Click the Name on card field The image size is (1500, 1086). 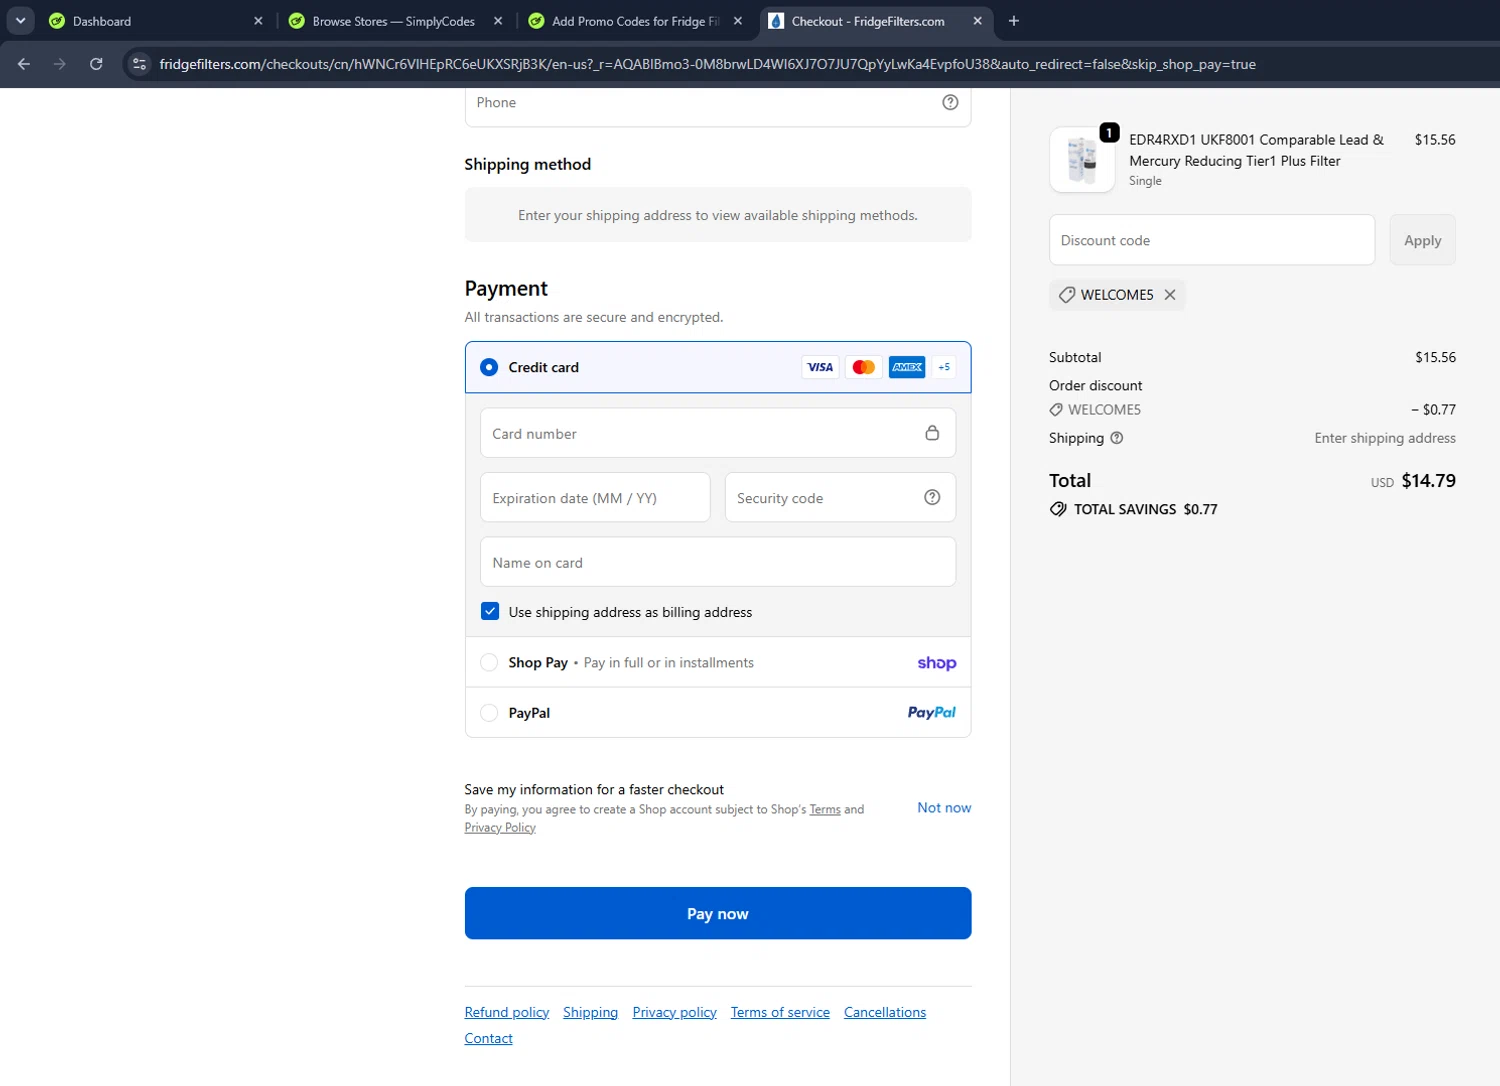click(x=718, y=562)
